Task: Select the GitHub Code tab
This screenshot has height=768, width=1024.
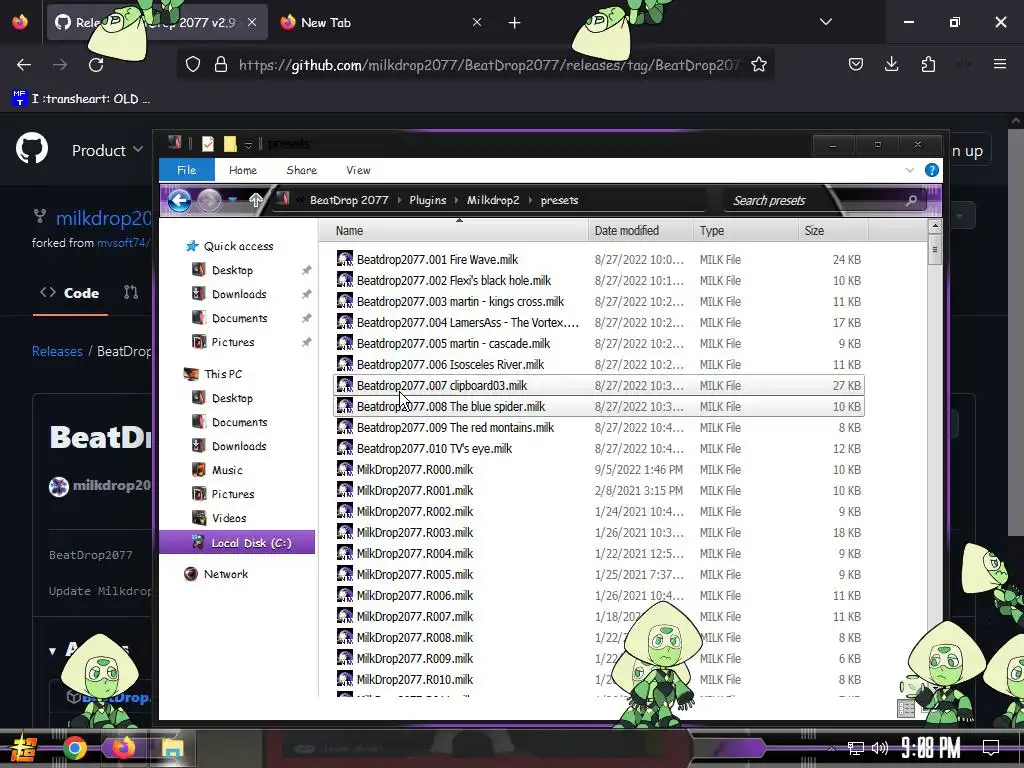Action: (x=71, y=293)
